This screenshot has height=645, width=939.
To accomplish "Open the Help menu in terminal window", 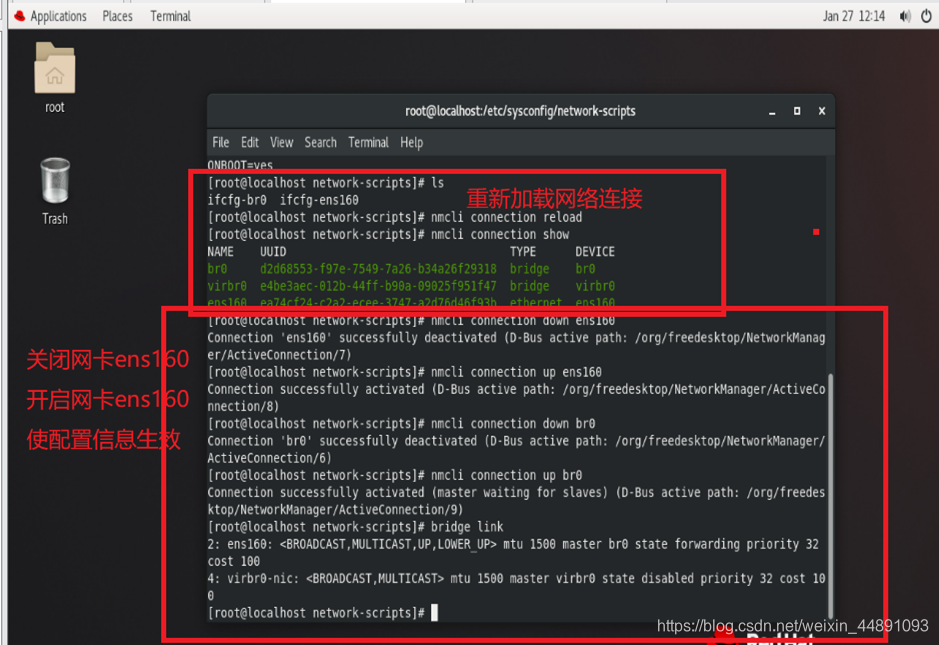I will coord(411,143).
